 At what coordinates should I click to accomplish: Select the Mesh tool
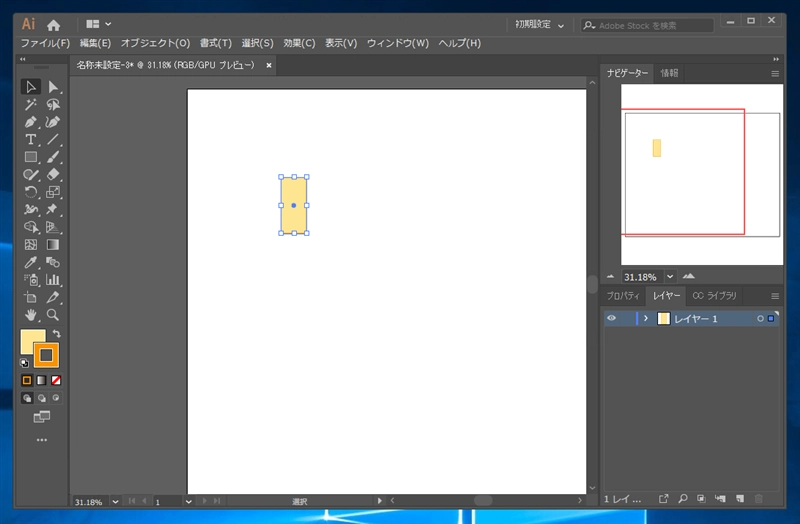[31, 244]
